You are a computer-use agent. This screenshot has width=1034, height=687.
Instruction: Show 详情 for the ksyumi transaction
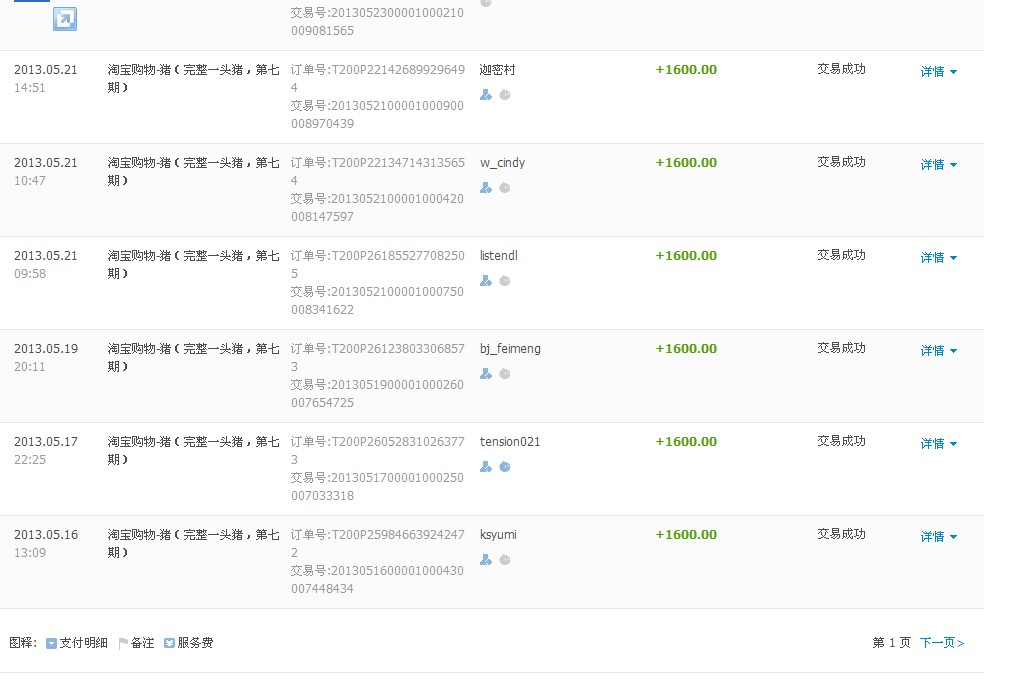938,537
